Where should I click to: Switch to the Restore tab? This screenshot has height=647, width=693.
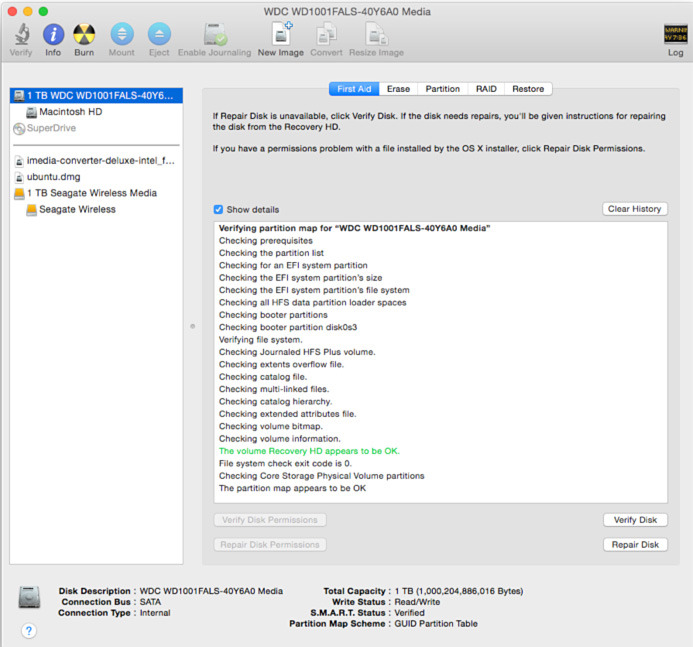pyautogui.click(x=528, y=89)
